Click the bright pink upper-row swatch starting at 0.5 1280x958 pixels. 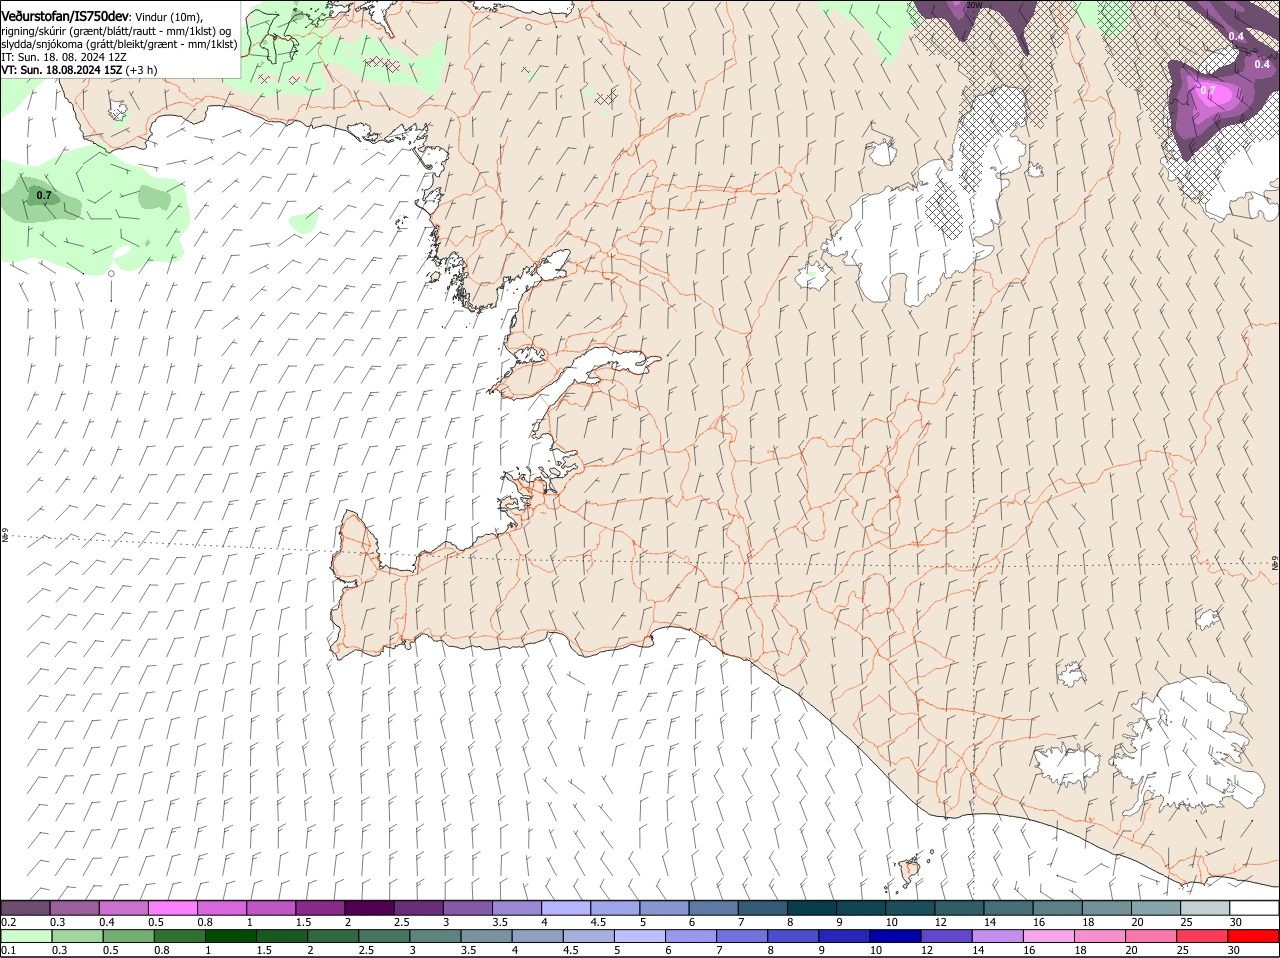[172, 908]
